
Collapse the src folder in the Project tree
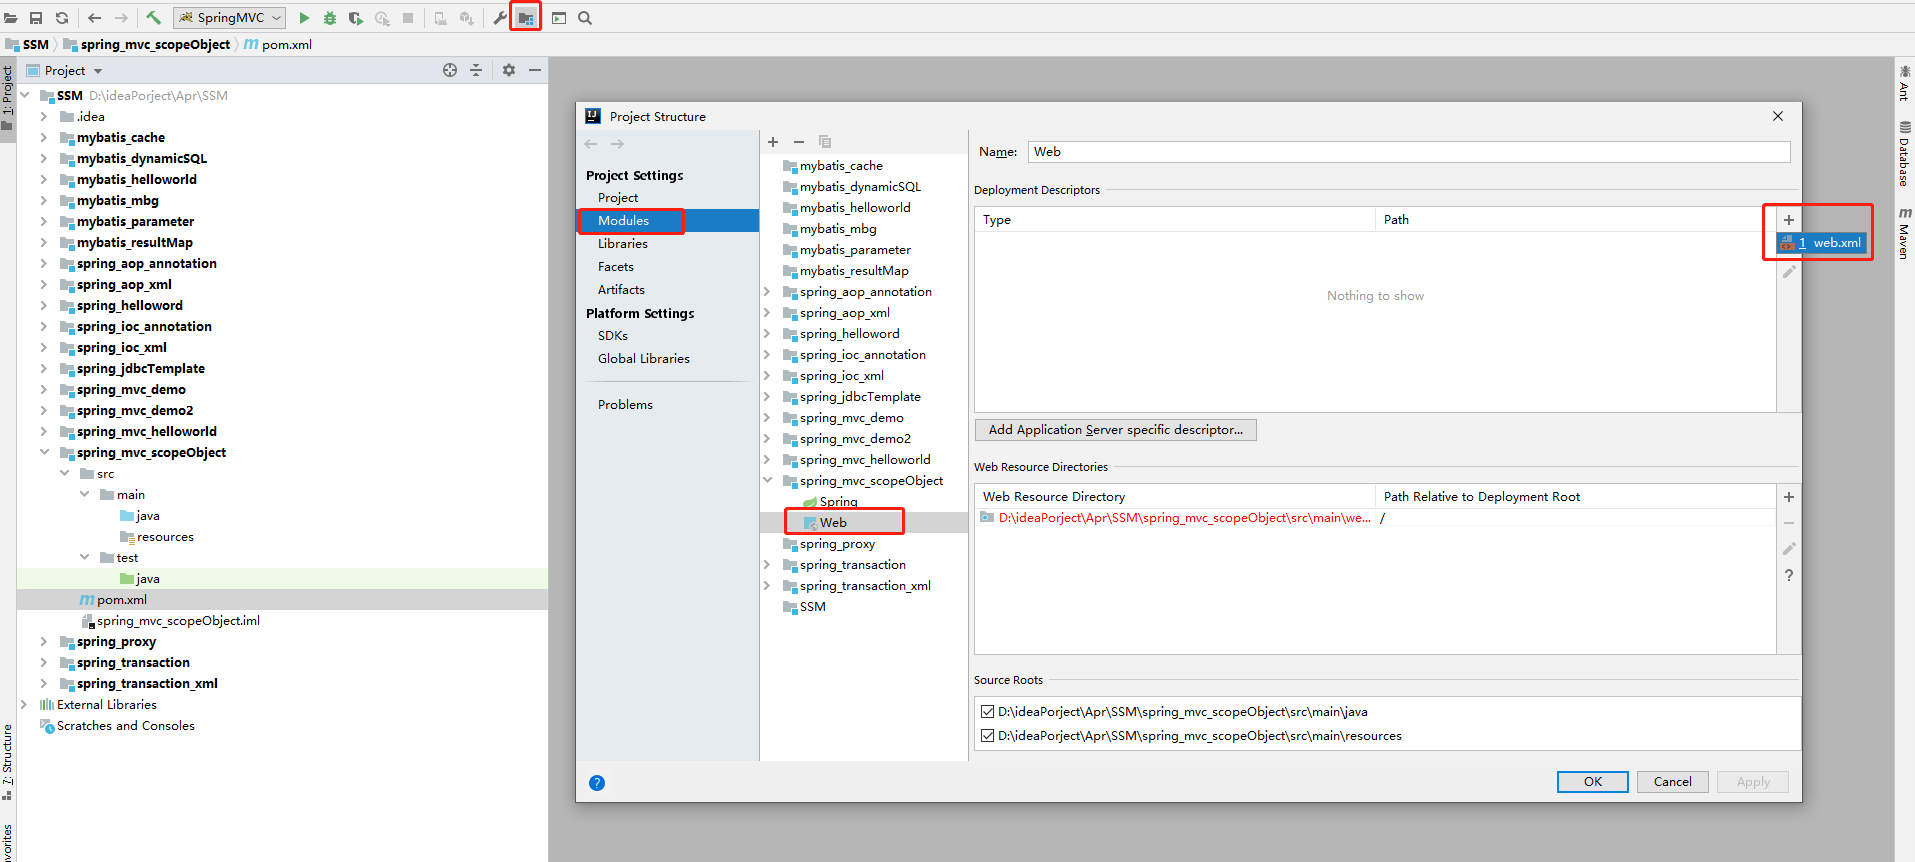pyautogui.click(x=64, y=474)
